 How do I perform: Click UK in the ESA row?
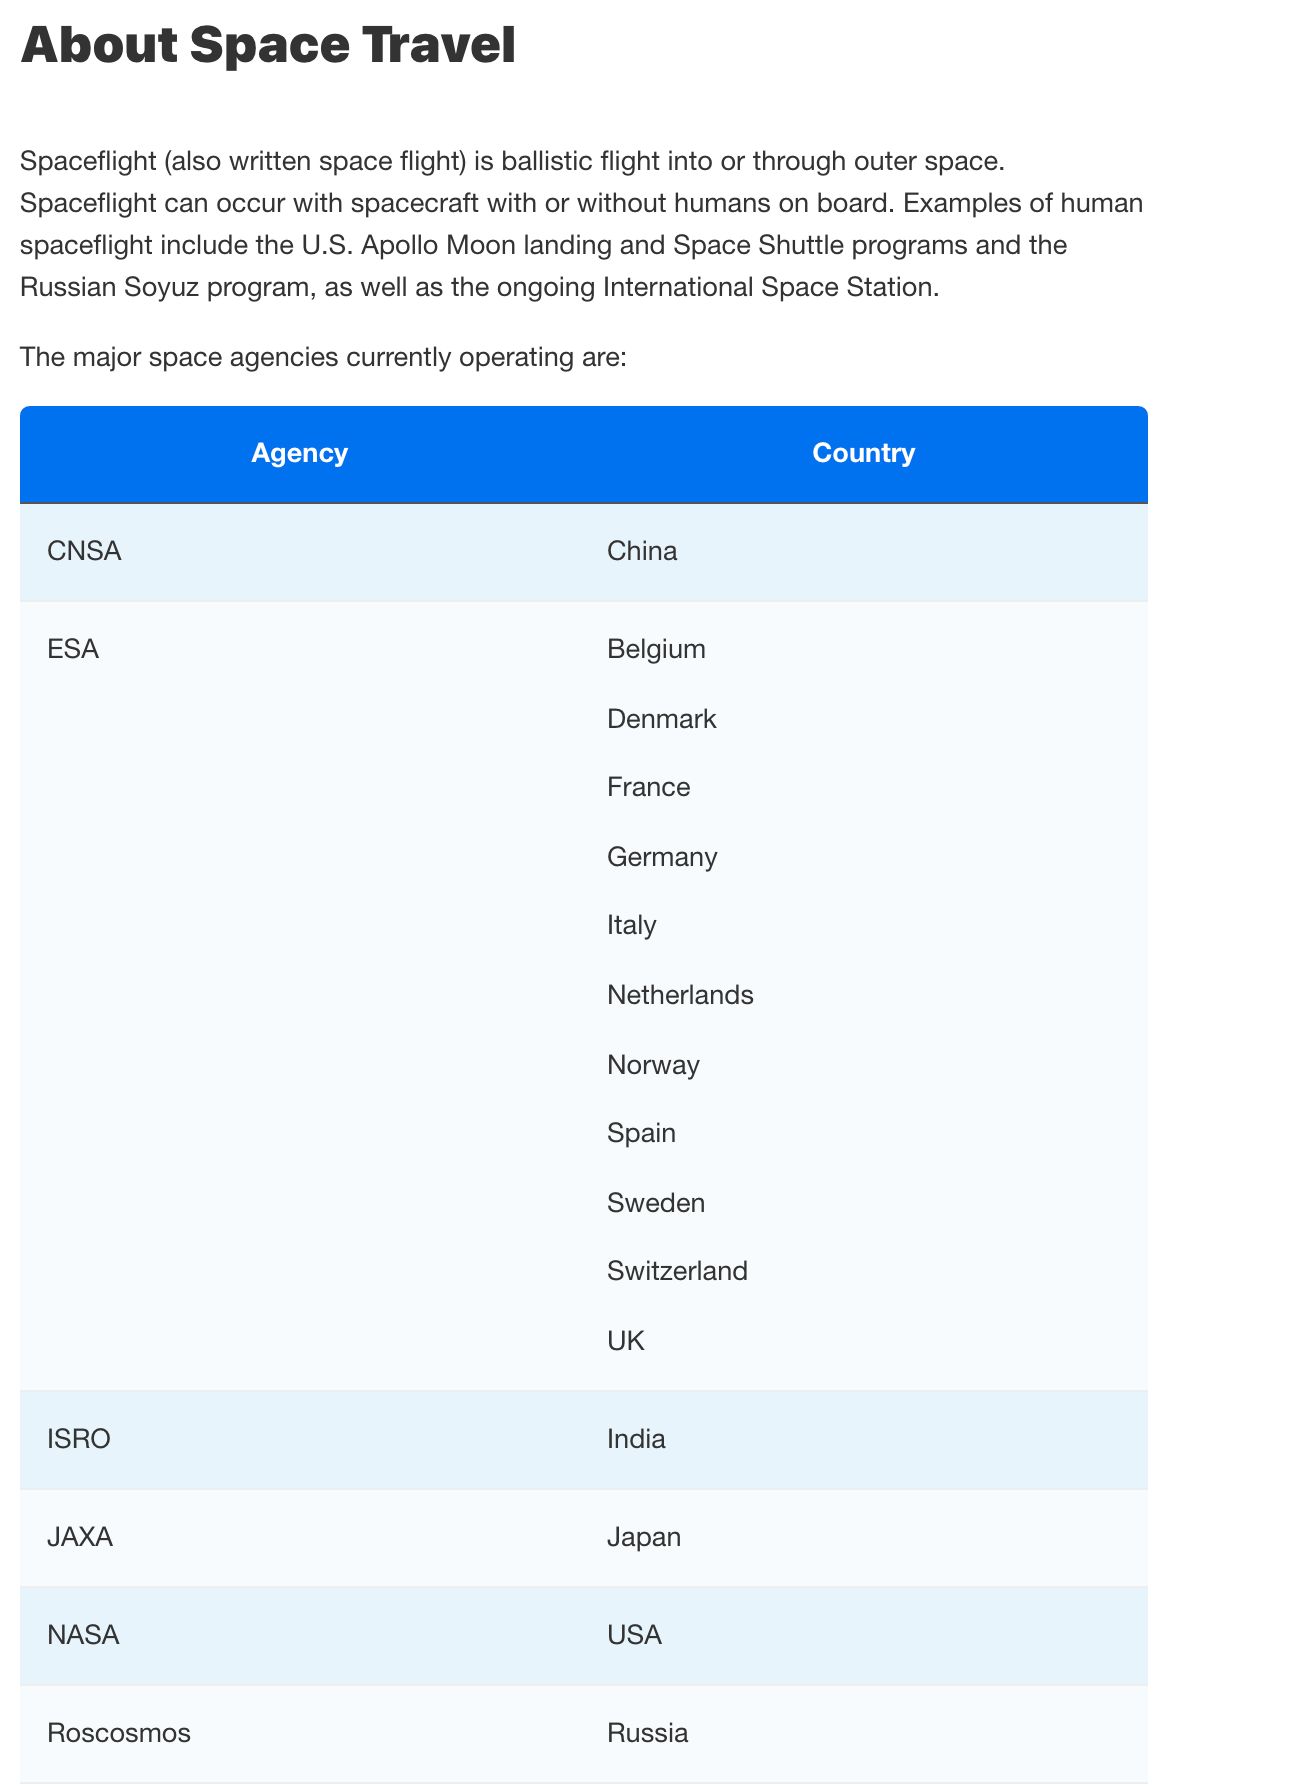[626, 1341]
